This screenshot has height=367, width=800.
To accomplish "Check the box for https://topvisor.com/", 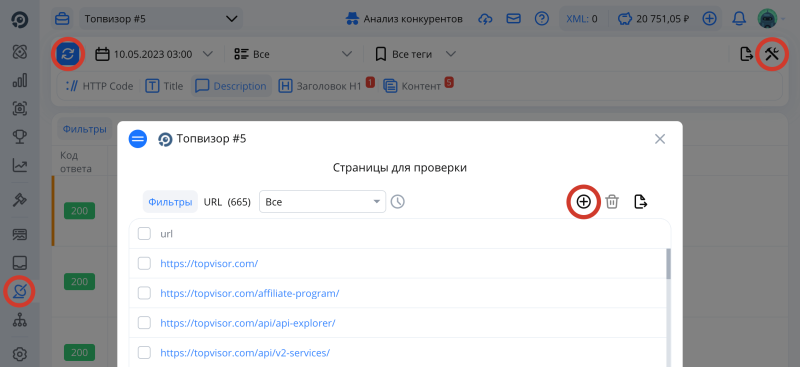I will point(144,263).
